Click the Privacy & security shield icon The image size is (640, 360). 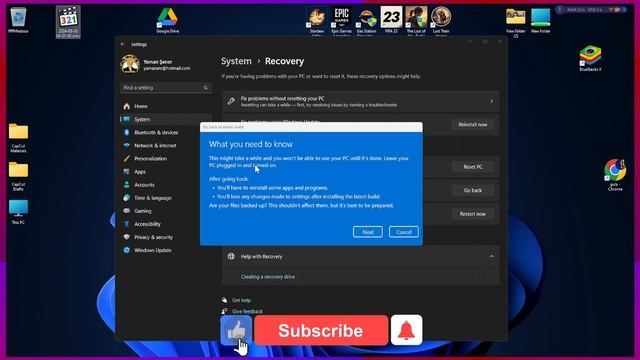127,237
